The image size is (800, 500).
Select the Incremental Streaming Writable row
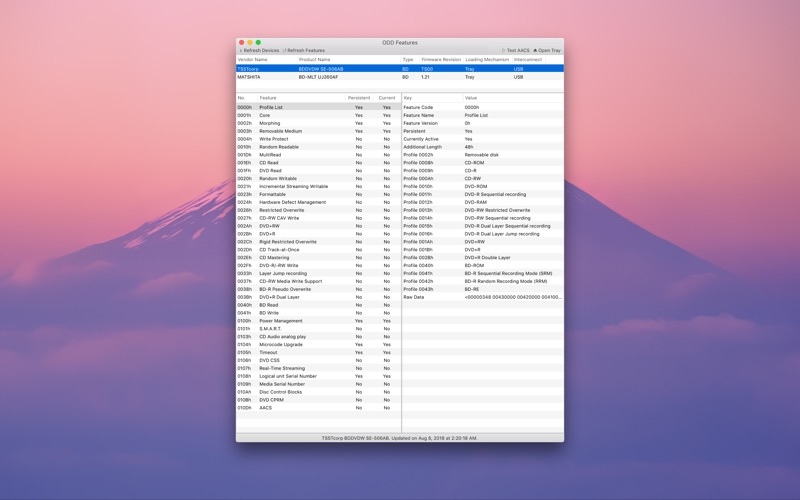tap(318, 186)
